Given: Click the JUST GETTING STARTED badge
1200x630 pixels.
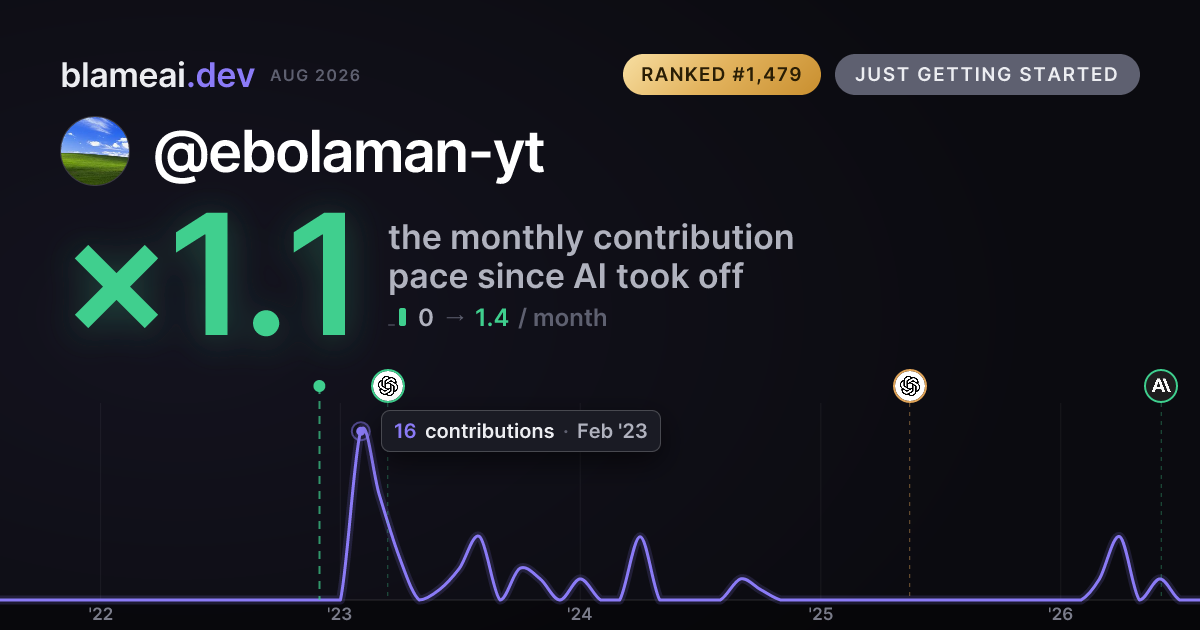Looking at the screenshot, I should point(987,75).
